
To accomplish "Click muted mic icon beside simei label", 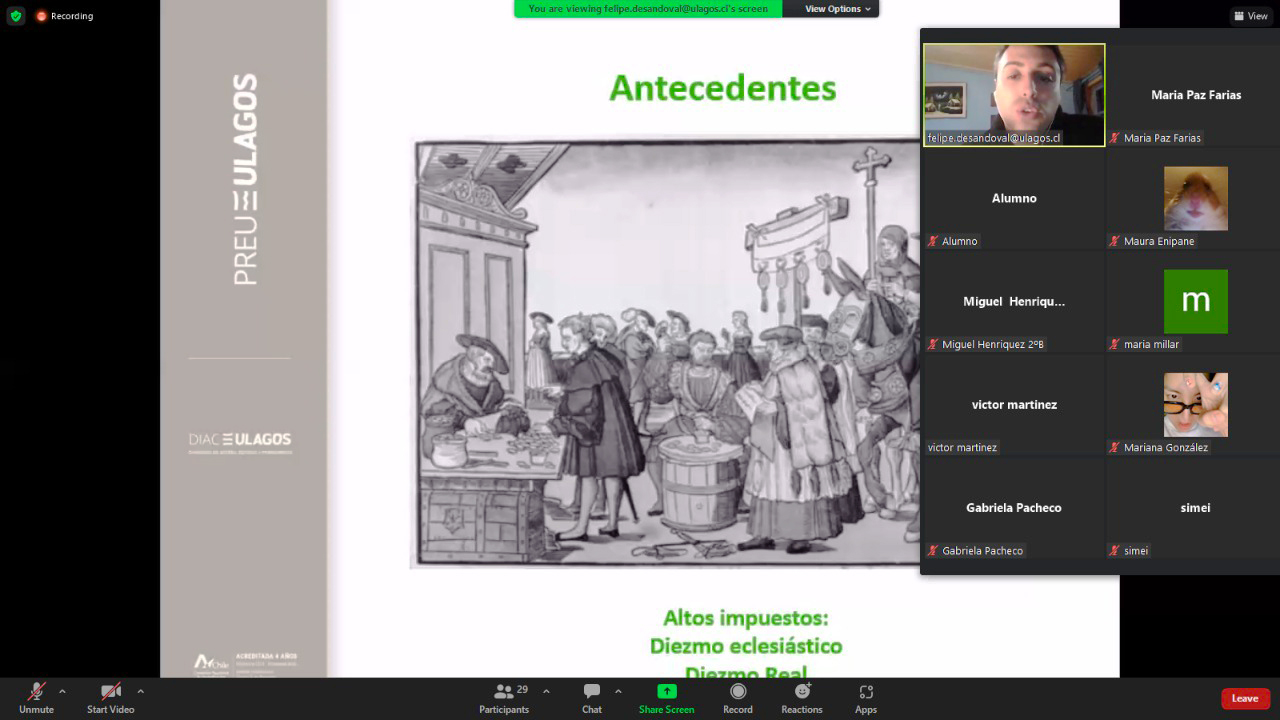I will coord(1115,551).
